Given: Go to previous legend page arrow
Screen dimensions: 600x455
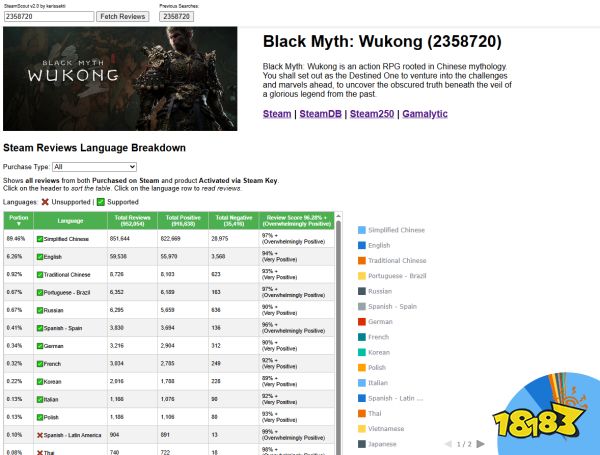Looking at the screenshot, I should coord(448,444).
